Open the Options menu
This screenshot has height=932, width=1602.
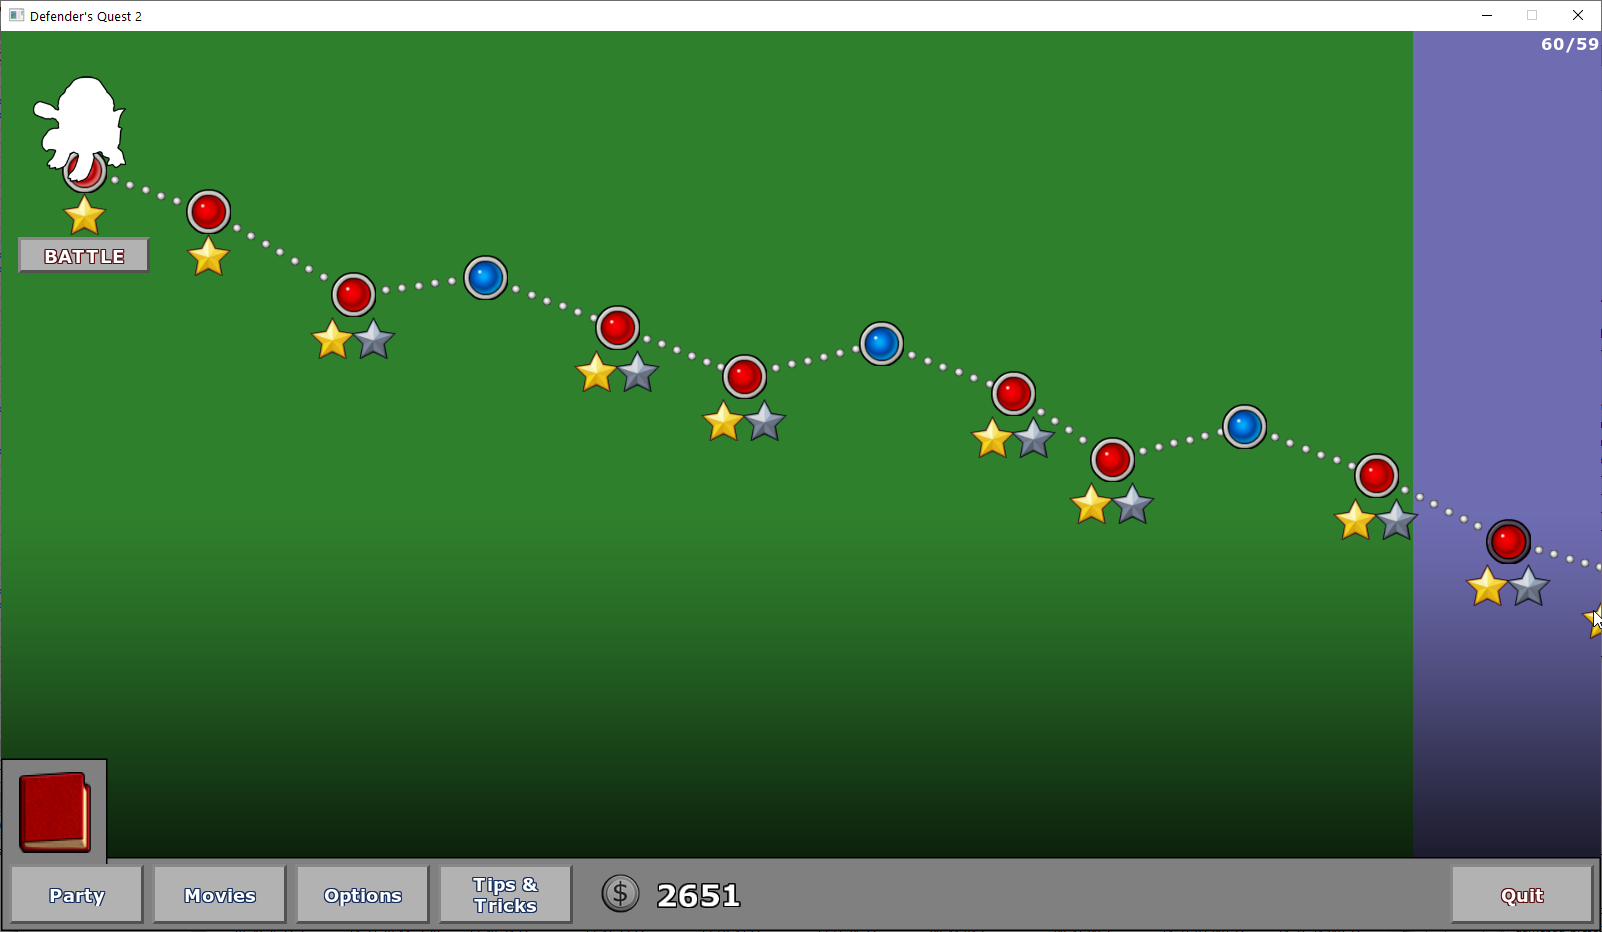coord(363,895)
